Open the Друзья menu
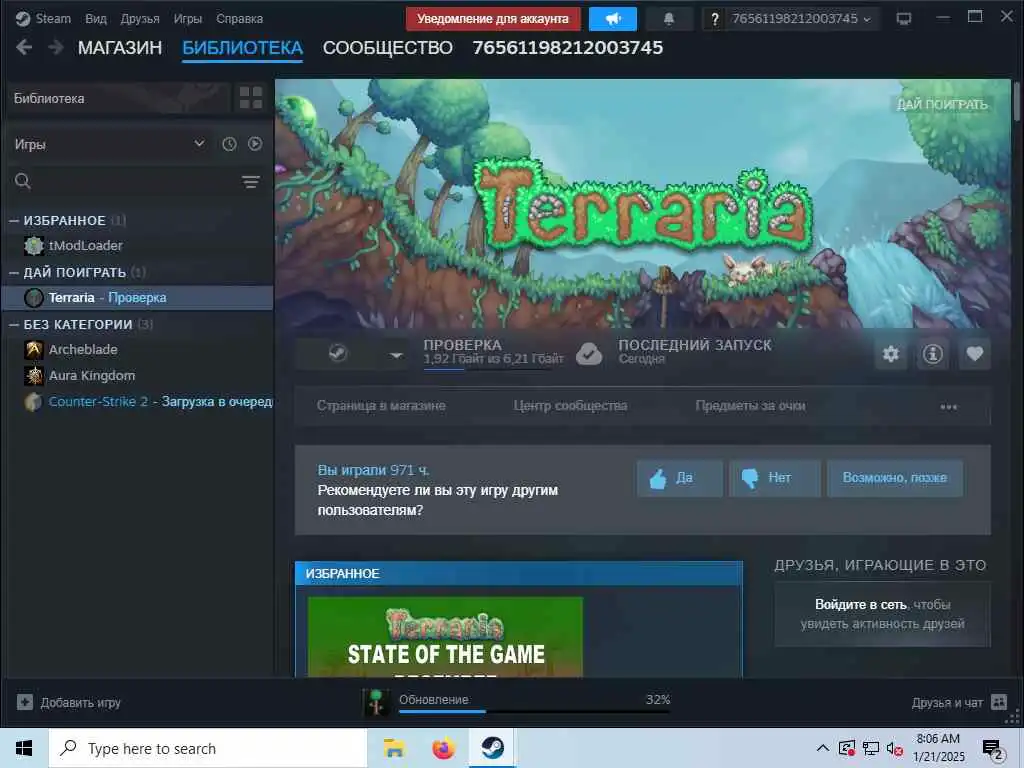 pyautogui.click(x=140, y=18)
